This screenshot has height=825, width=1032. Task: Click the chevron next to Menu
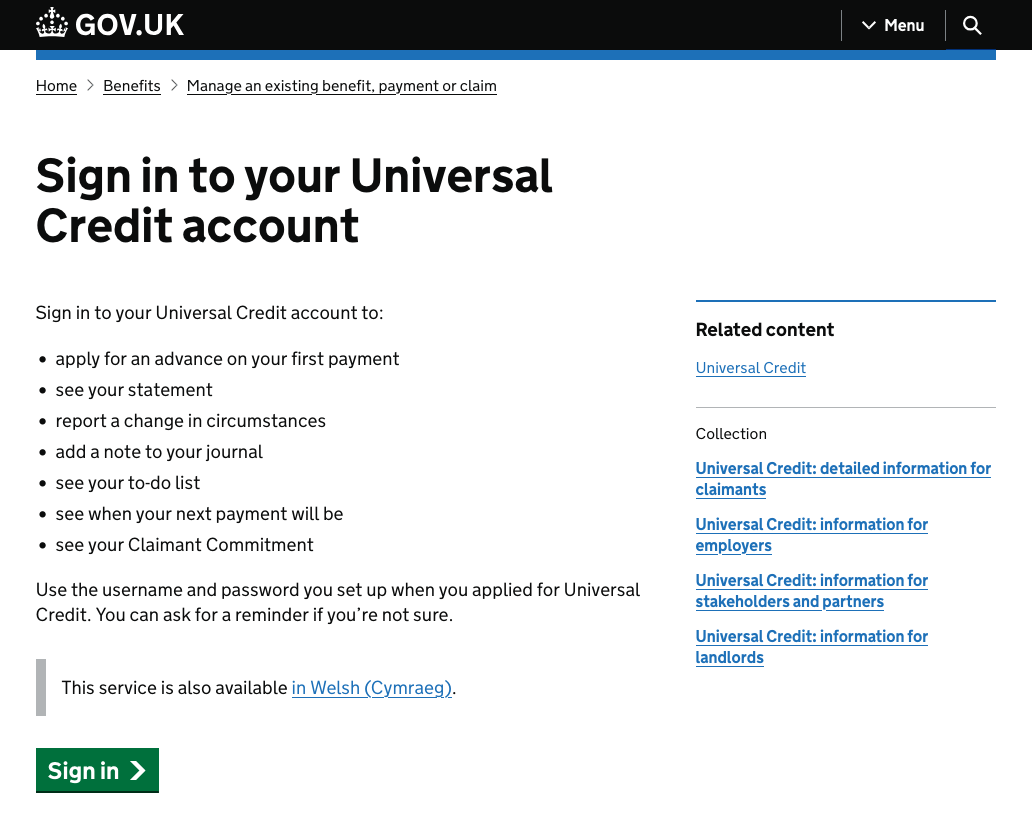869,25
